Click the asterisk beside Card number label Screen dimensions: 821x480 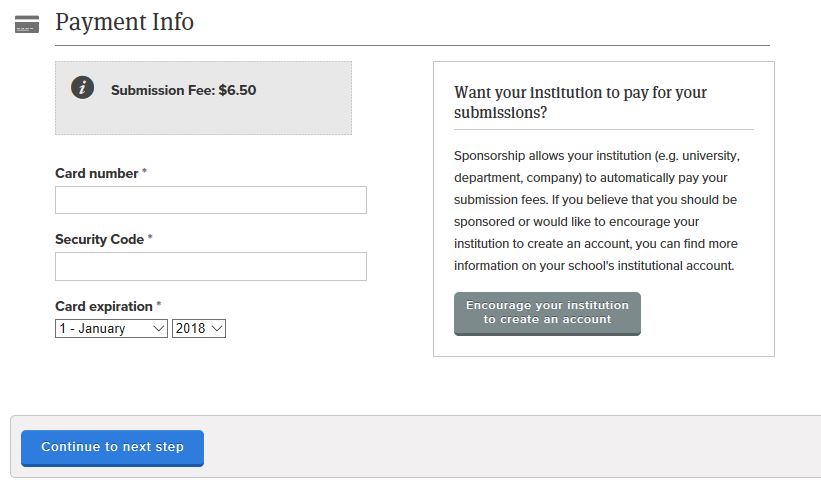(x=145, y=171)
